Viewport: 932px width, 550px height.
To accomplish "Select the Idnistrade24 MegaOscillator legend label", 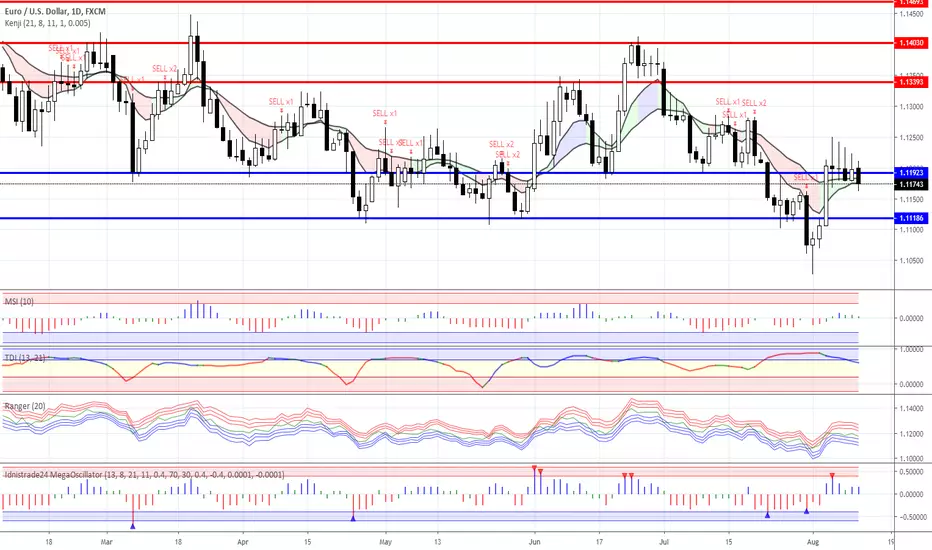I will click(144, 474).
